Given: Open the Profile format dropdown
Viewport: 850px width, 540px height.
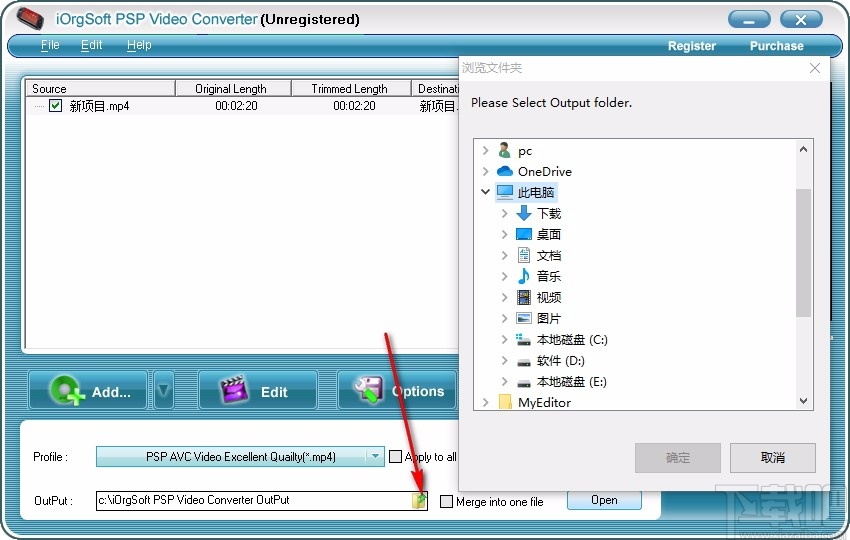Looking at the screenshot, I should pos(375,457).
